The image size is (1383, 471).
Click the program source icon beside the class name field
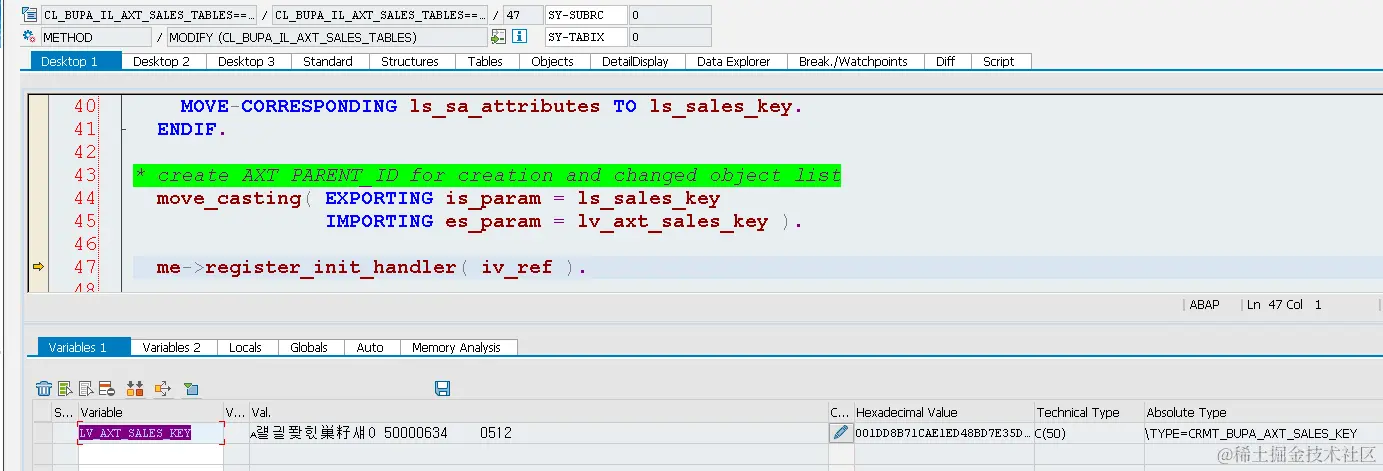coord(29,15)
